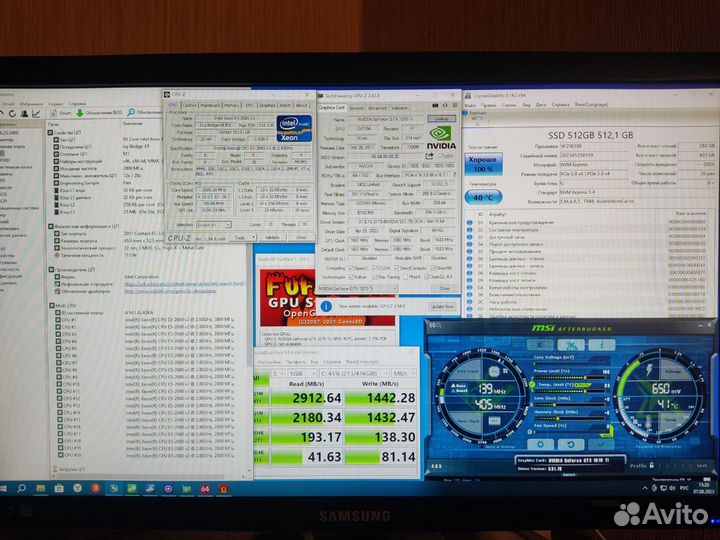Click the green BIOS update arrow icon
The image size is (720, 540).
click(80, 112)
